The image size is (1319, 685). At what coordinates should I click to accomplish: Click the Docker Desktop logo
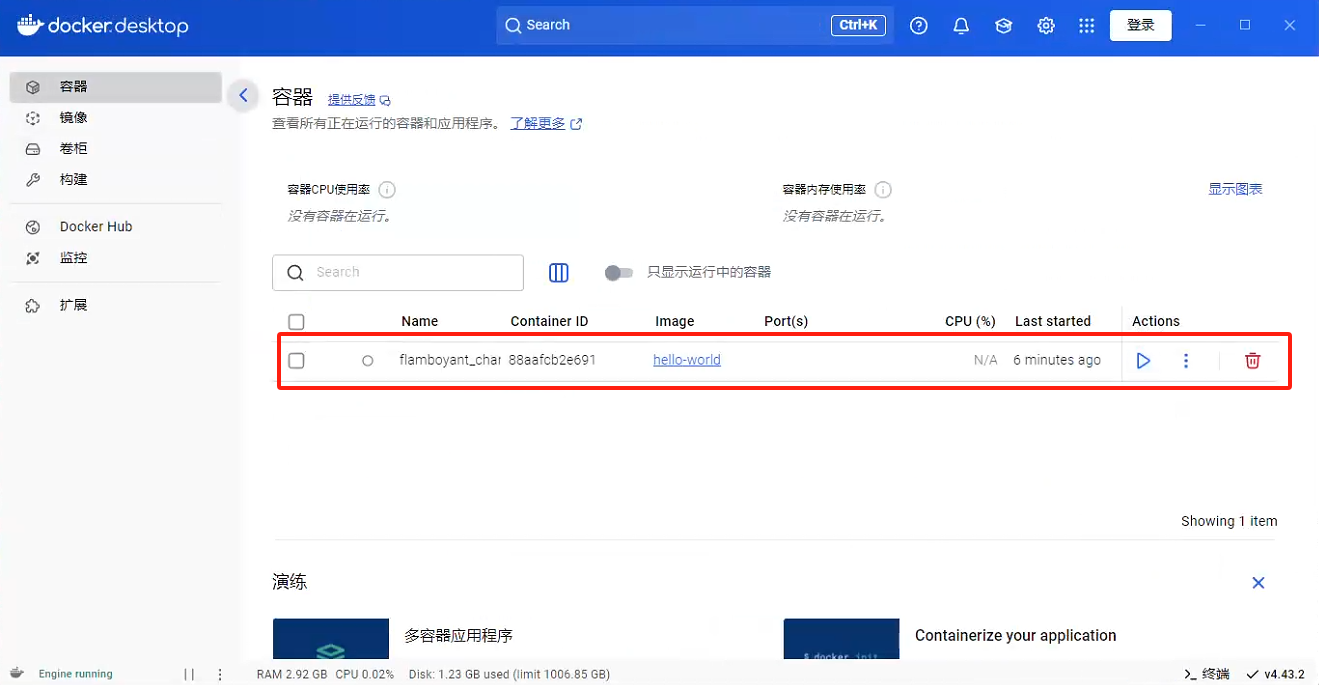click(103, 26)
